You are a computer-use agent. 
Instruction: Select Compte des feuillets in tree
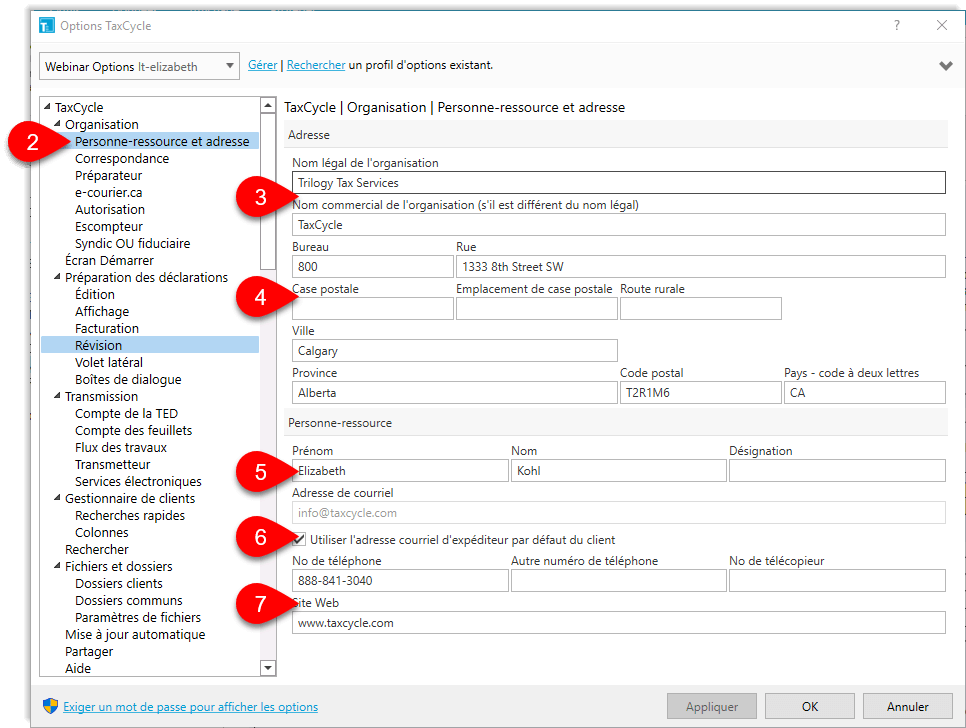(x=133, y=431)
